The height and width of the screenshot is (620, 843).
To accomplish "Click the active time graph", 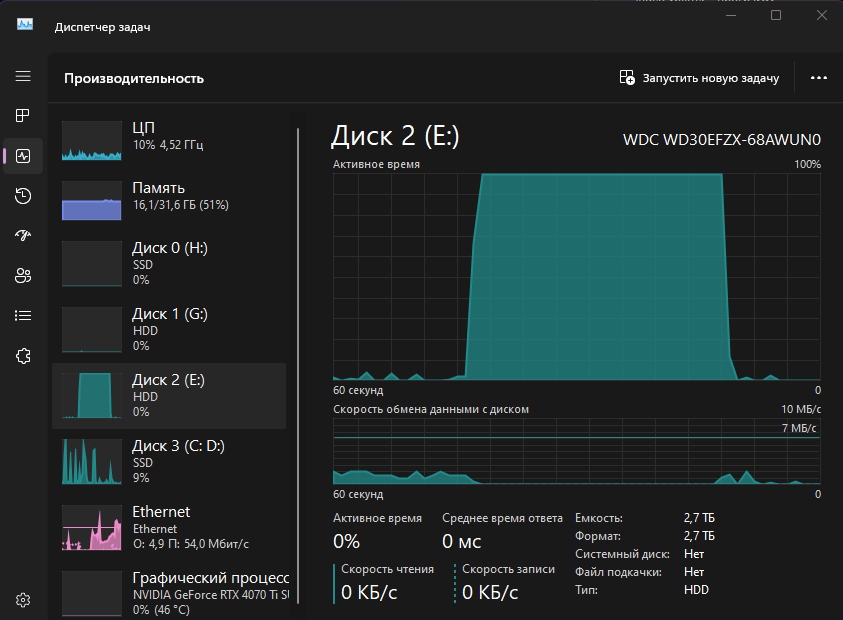I will (576, 276).
